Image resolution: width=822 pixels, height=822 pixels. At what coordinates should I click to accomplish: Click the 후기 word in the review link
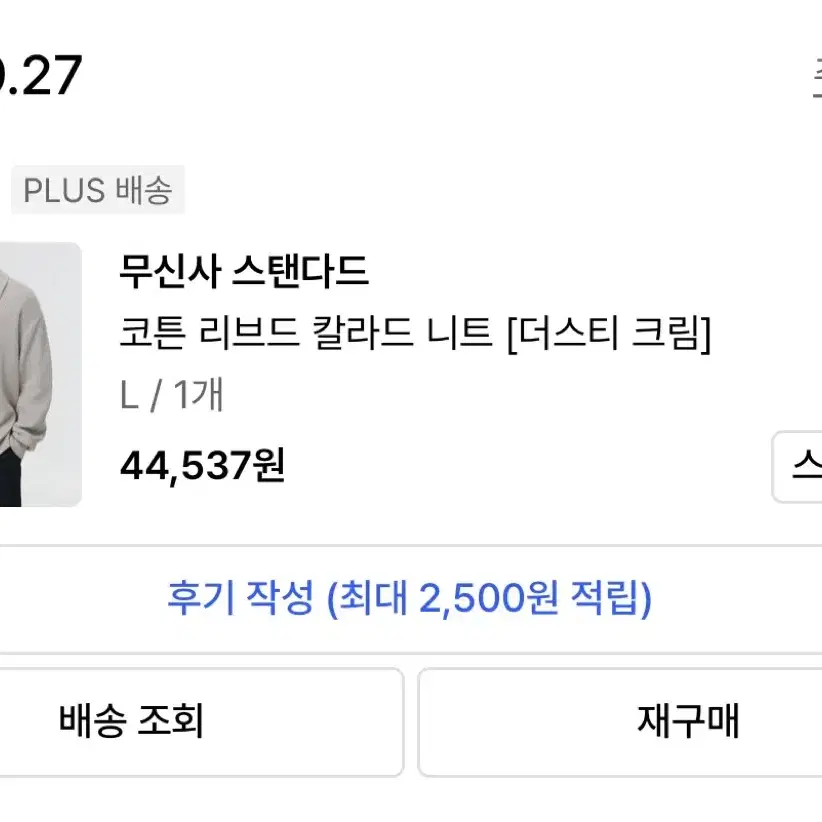(201, 598)
